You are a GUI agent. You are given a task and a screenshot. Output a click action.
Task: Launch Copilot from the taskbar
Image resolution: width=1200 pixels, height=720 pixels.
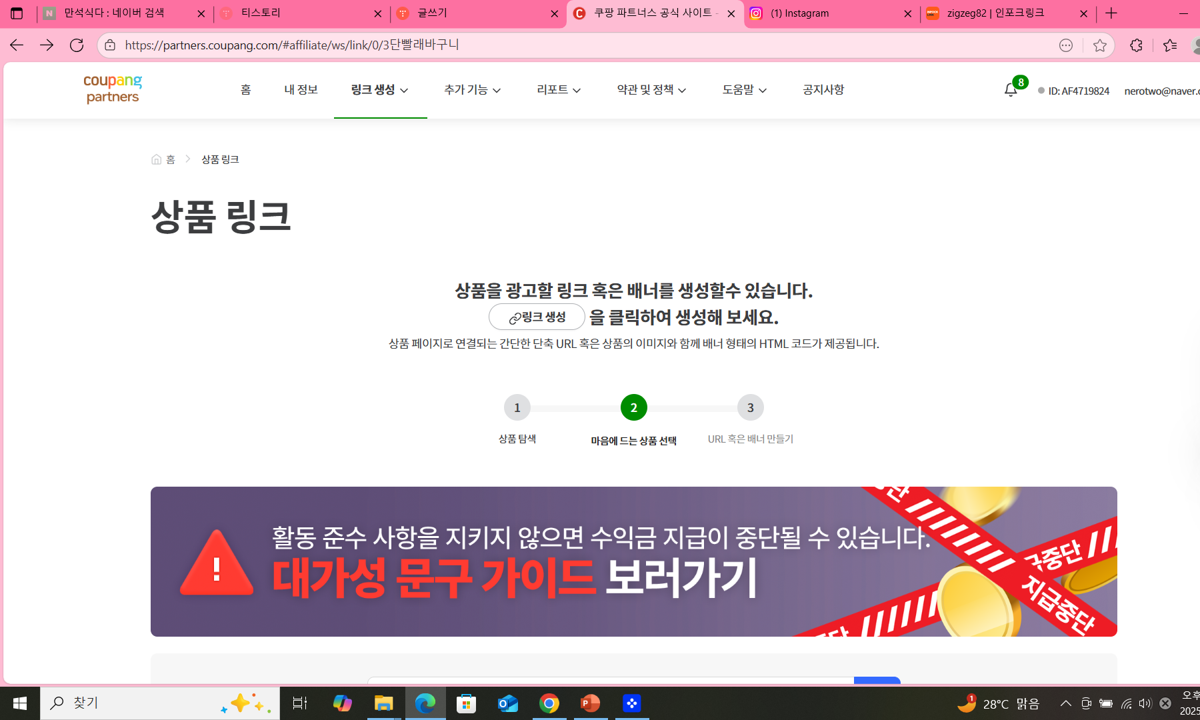342,703
